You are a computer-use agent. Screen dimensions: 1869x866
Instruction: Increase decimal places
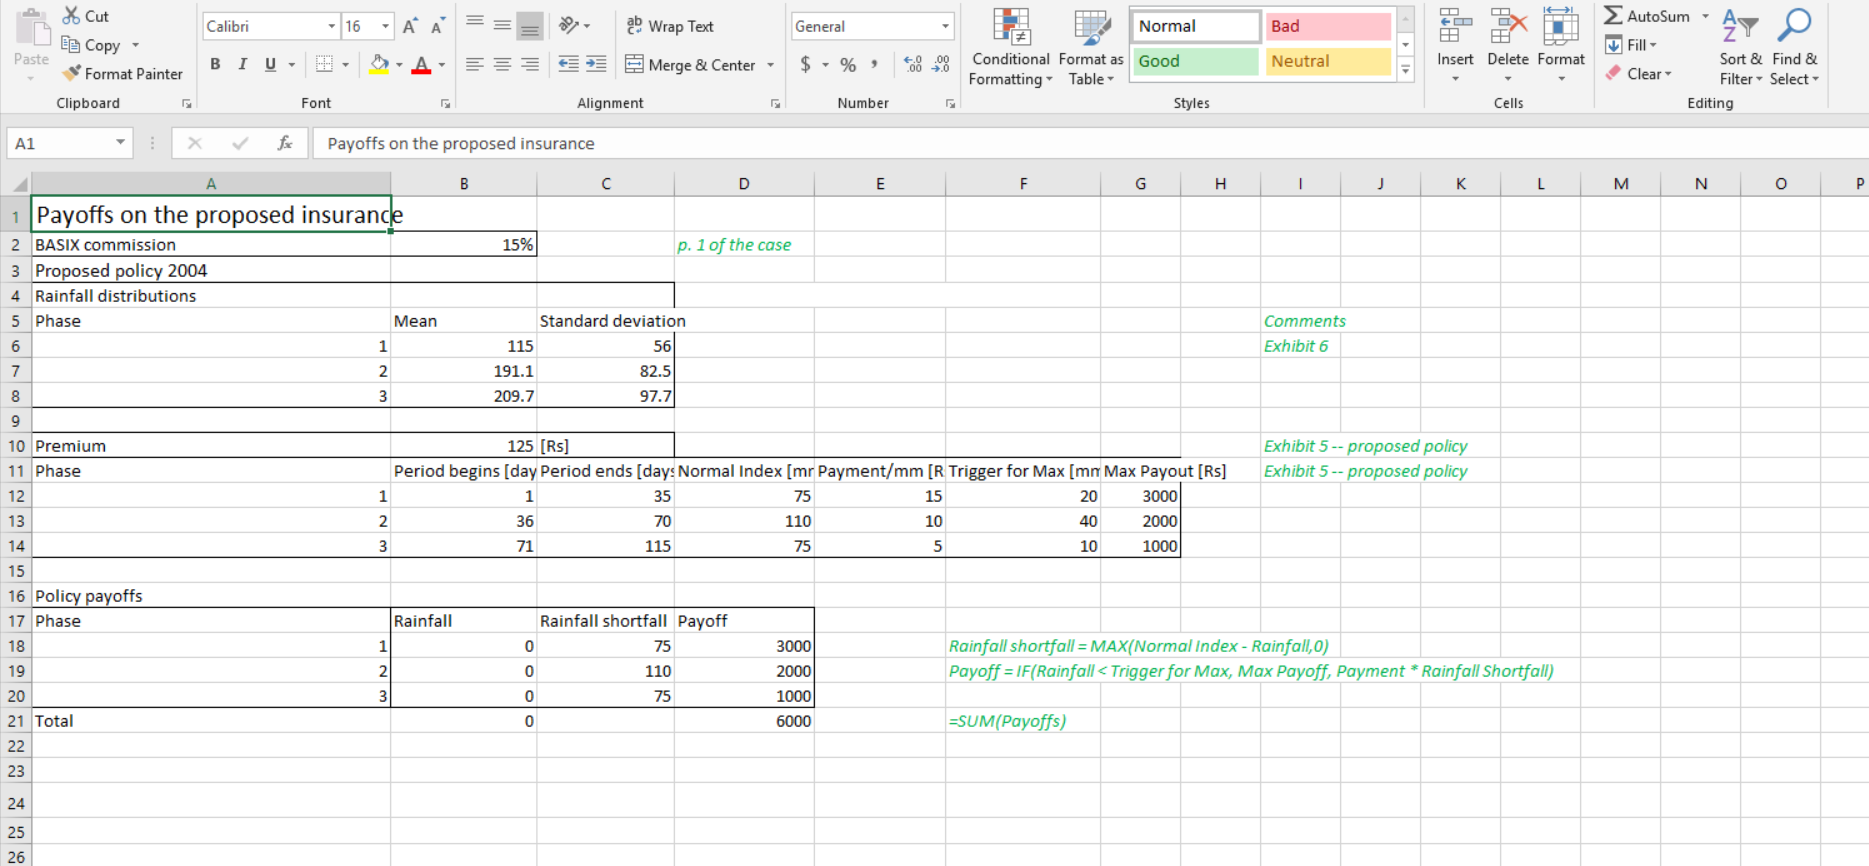(913, 64)
